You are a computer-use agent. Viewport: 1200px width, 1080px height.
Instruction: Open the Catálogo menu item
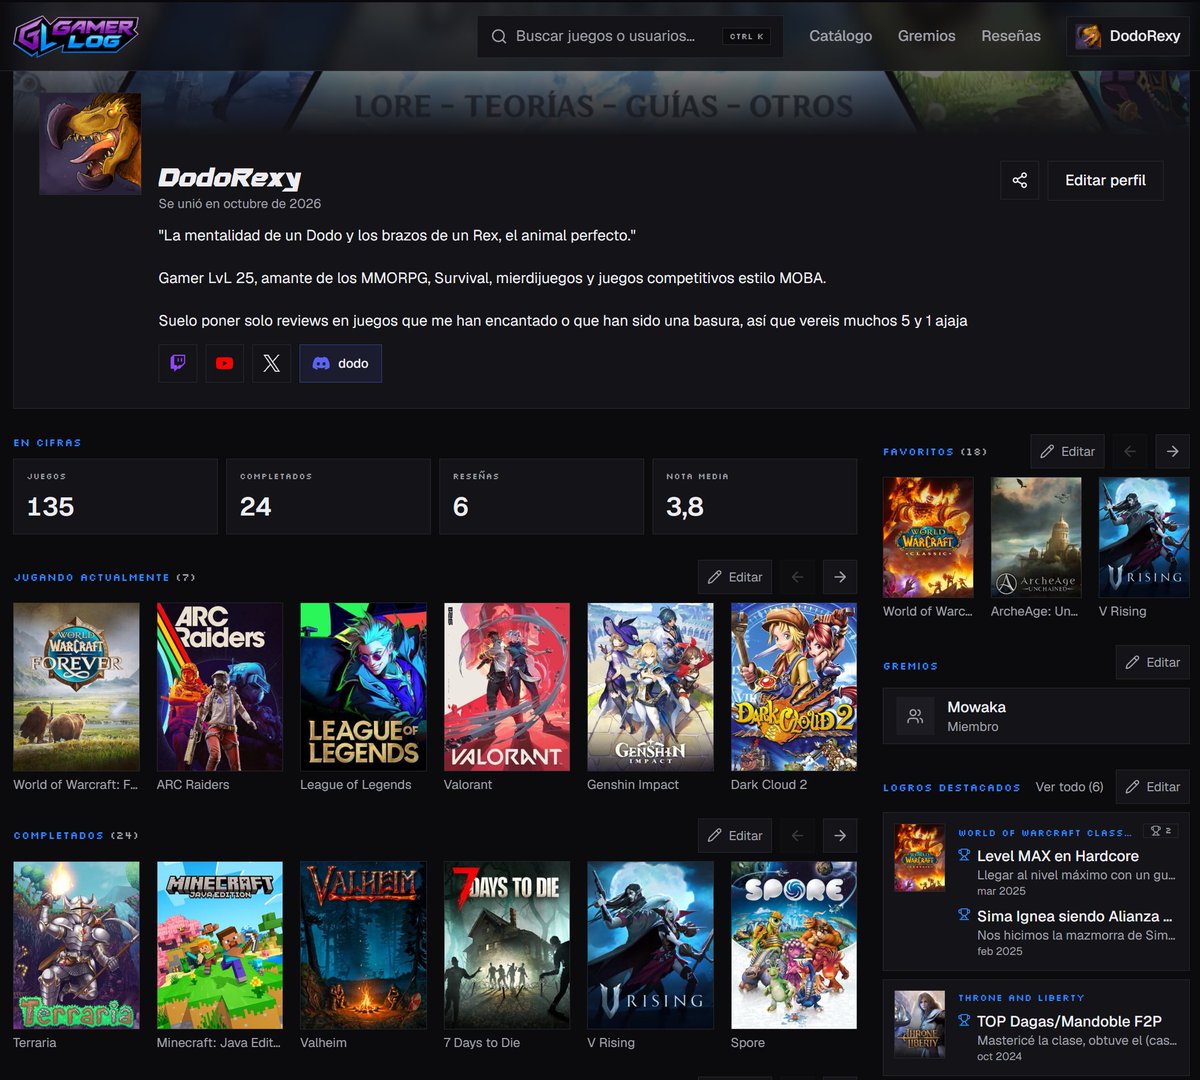841,36
